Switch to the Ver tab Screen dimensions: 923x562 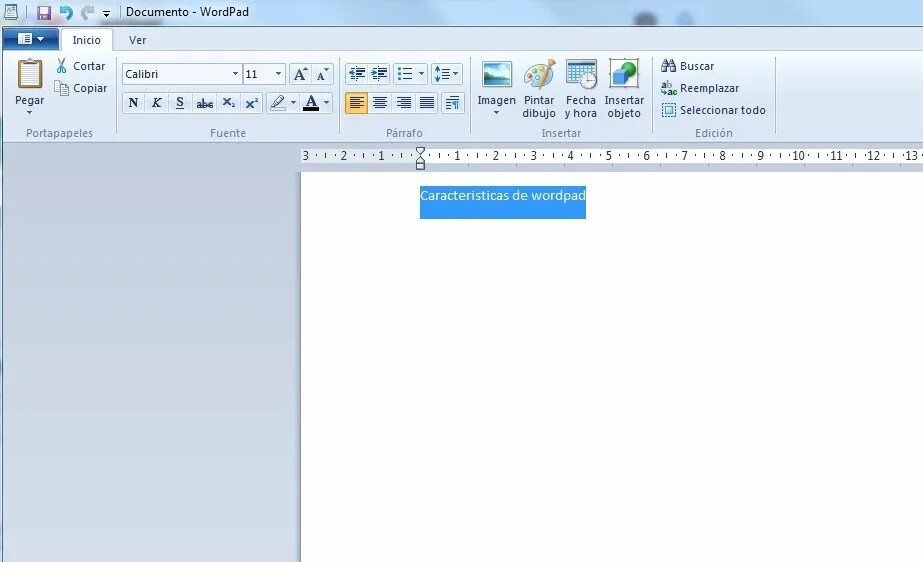tap(137, 40)
